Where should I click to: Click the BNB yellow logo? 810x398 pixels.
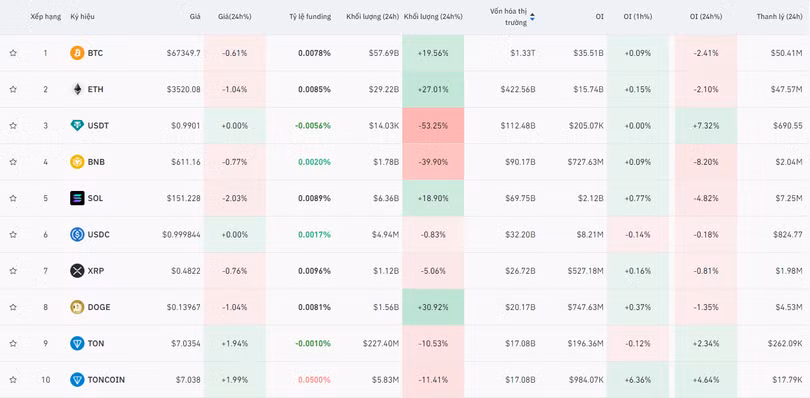(x=77, y=162)
